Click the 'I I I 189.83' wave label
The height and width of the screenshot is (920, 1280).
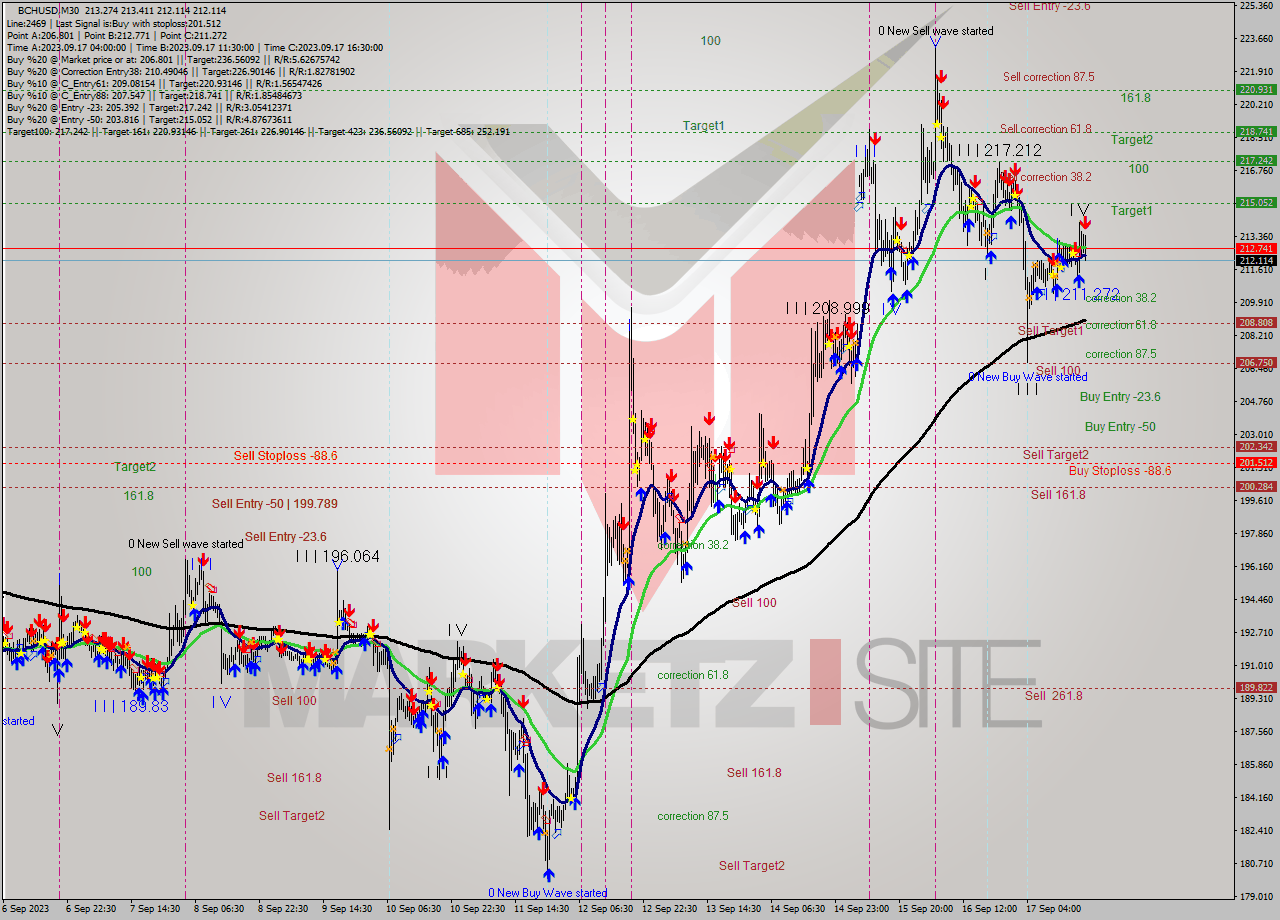click(131, 706)
